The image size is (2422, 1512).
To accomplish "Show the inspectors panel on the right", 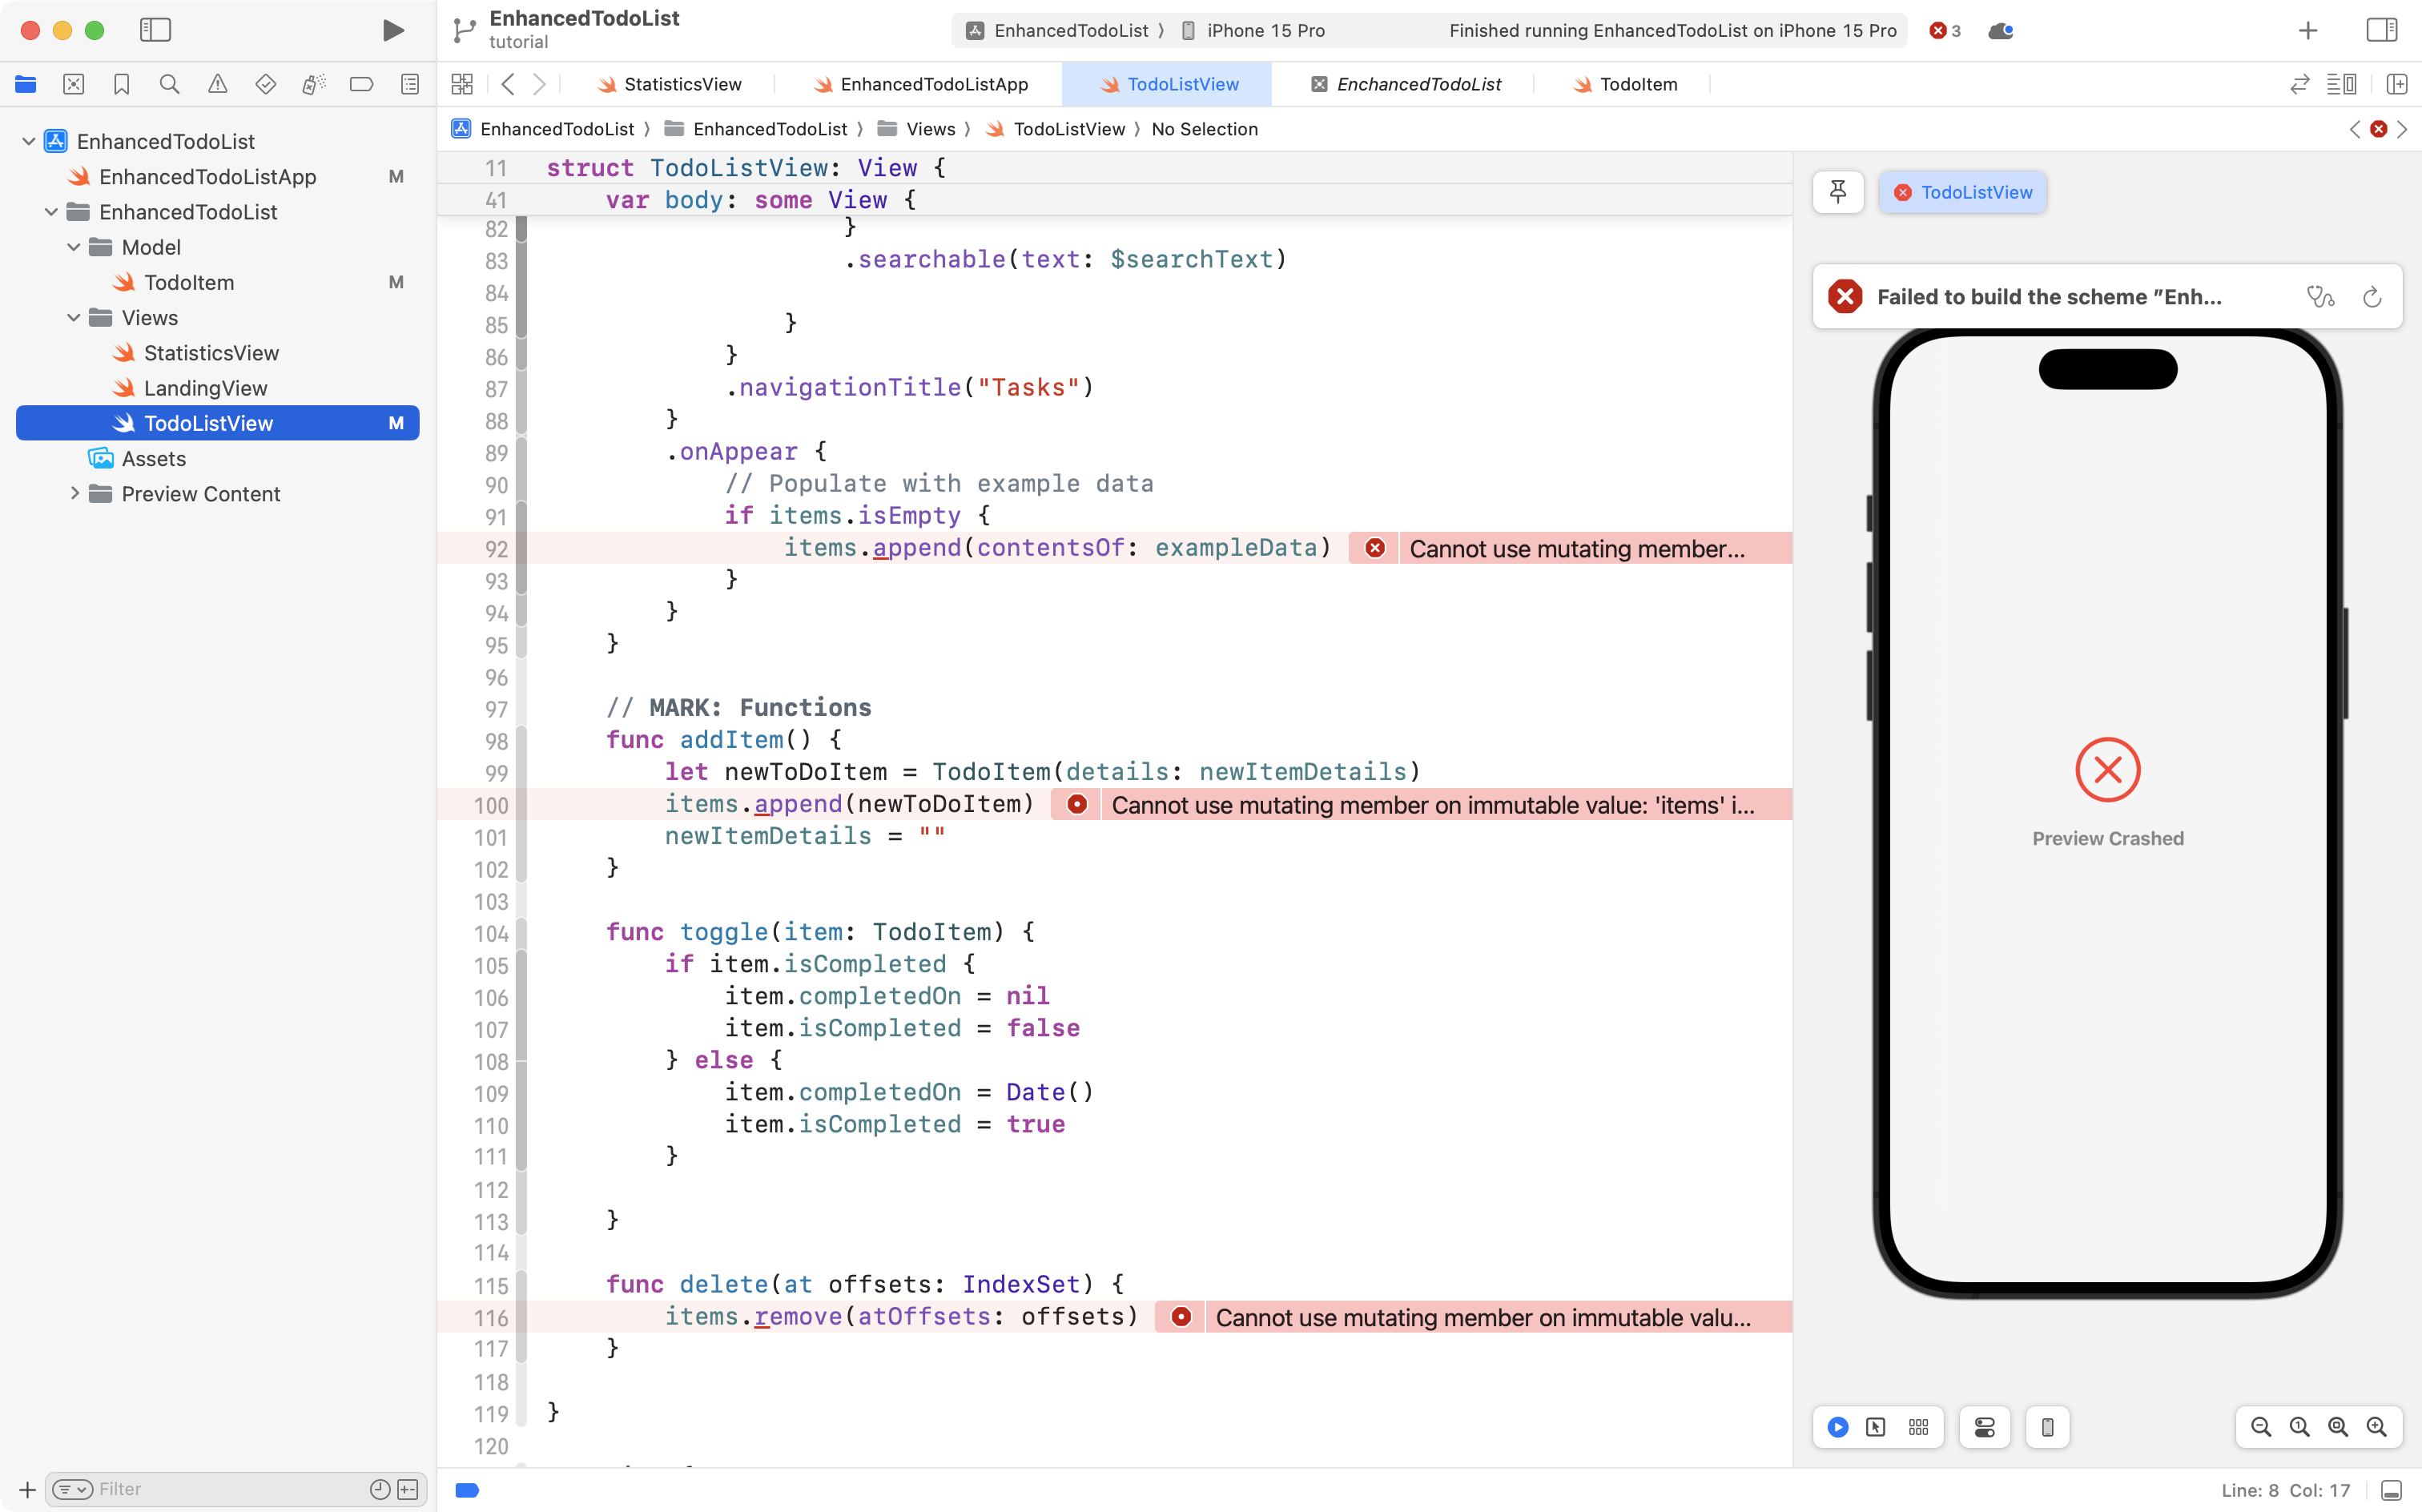I will click(x=2381, y=30).
